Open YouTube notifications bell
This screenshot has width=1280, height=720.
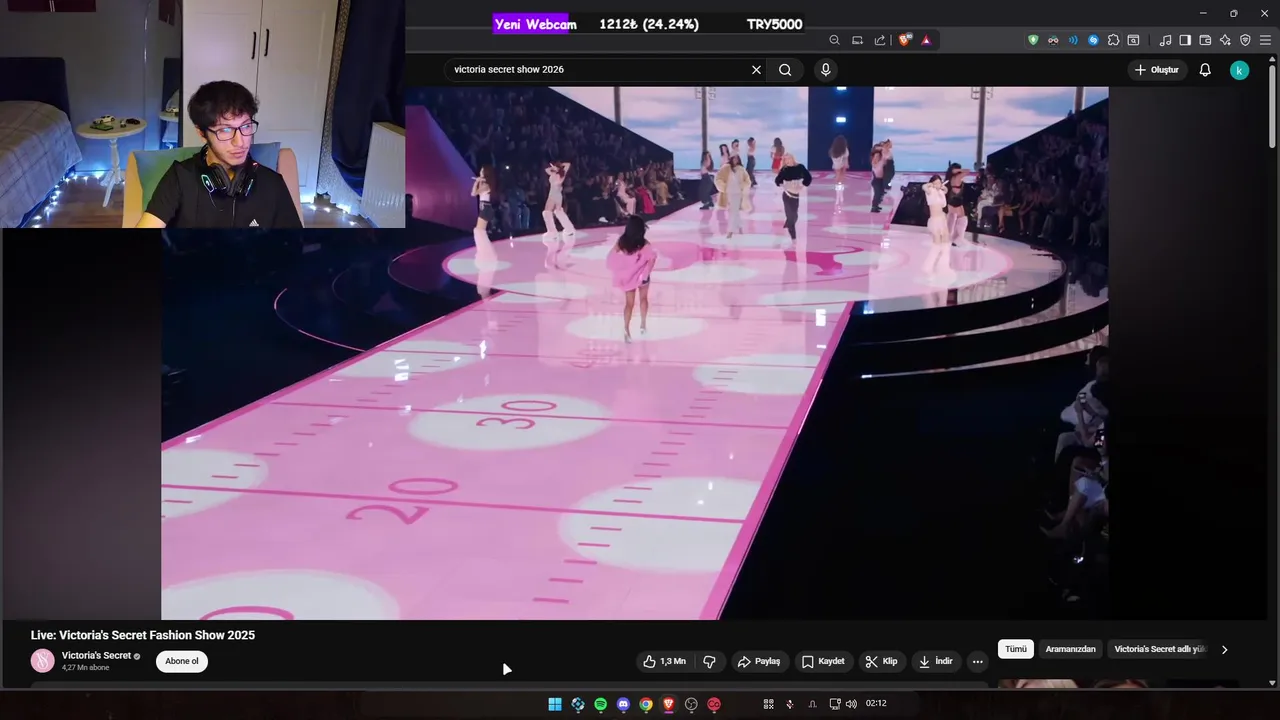(x=1205, y=70)
